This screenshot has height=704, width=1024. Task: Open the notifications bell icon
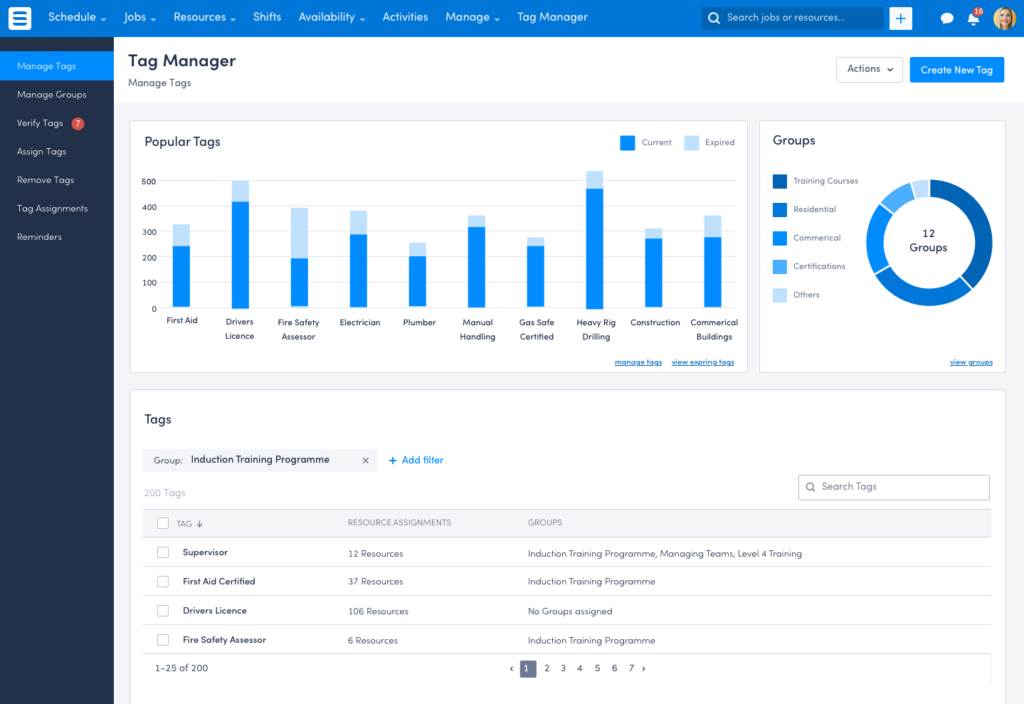pyautogui.click(x=973, y=19)
